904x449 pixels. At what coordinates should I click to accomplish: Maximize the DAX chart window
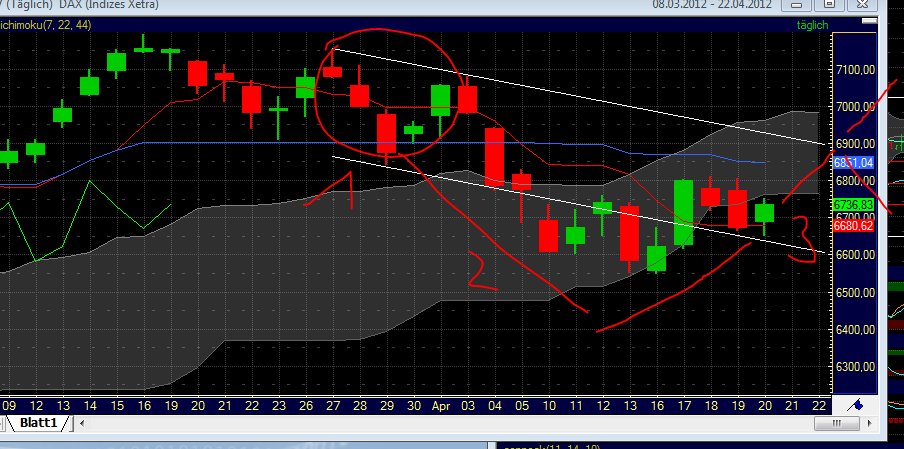(x=830, y=4)
